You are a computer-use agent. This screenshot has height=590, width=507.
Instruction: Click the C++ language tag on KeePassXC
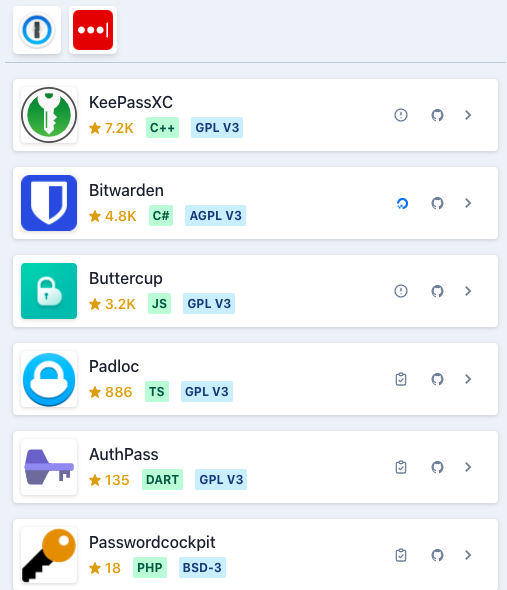click(x=162, y=128)
